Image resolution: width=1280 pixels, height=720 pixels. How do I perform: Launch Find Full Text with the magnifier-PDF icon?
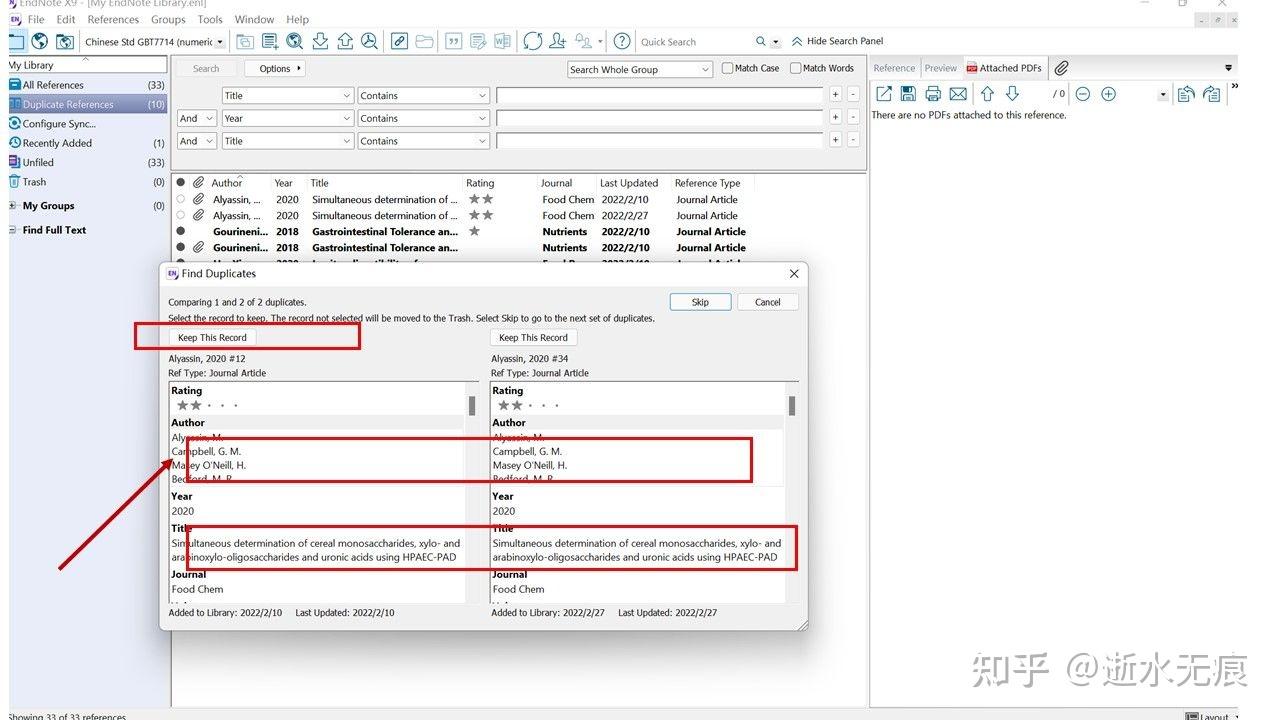click(x=369, y=41)
